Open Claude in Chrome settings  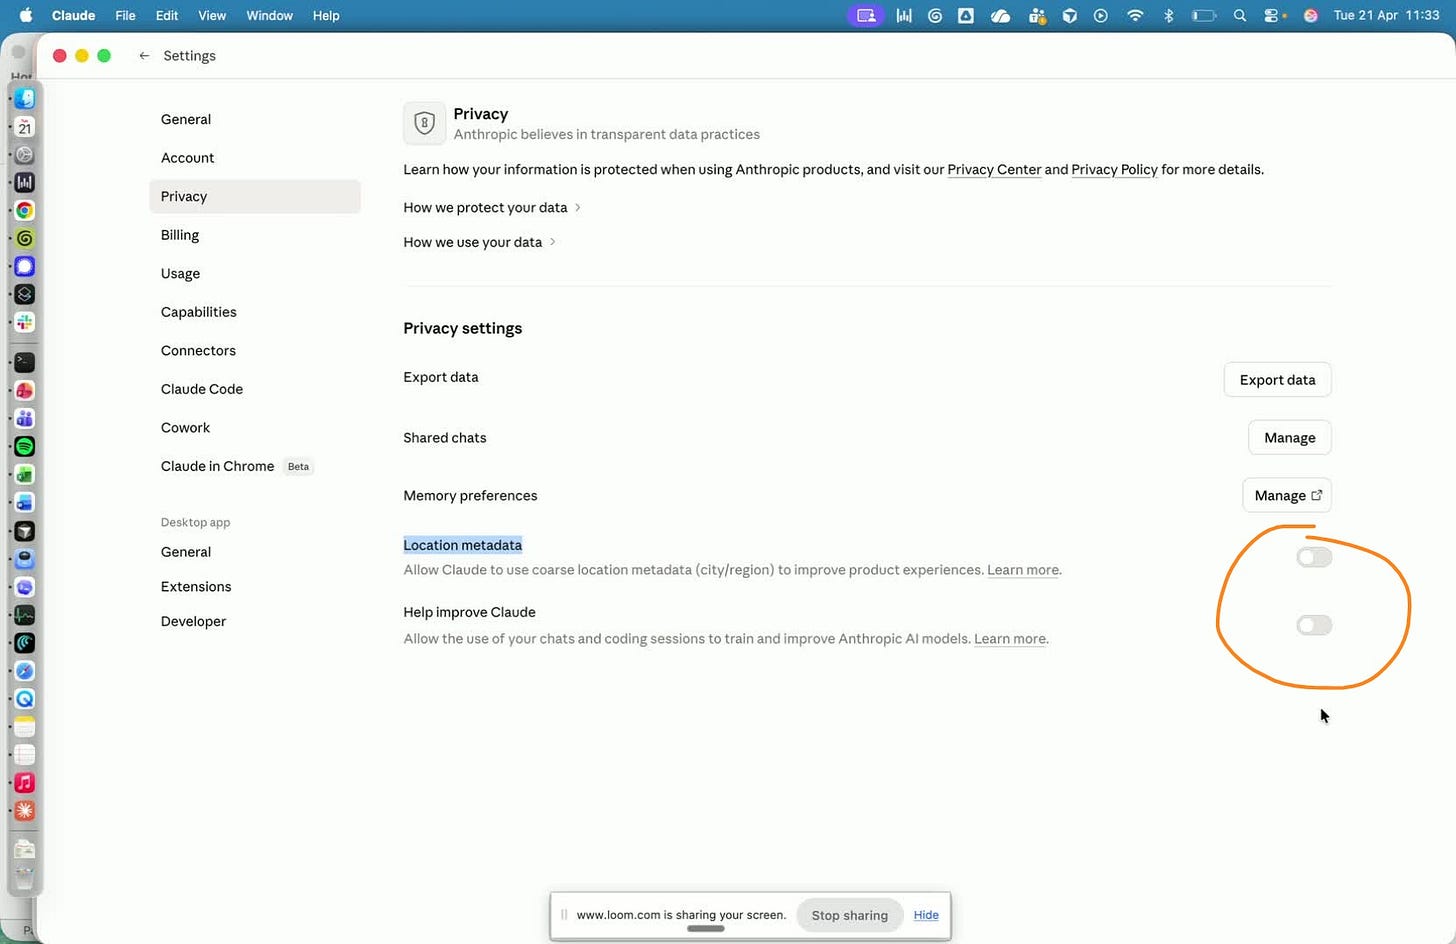[x=255, y=466]
